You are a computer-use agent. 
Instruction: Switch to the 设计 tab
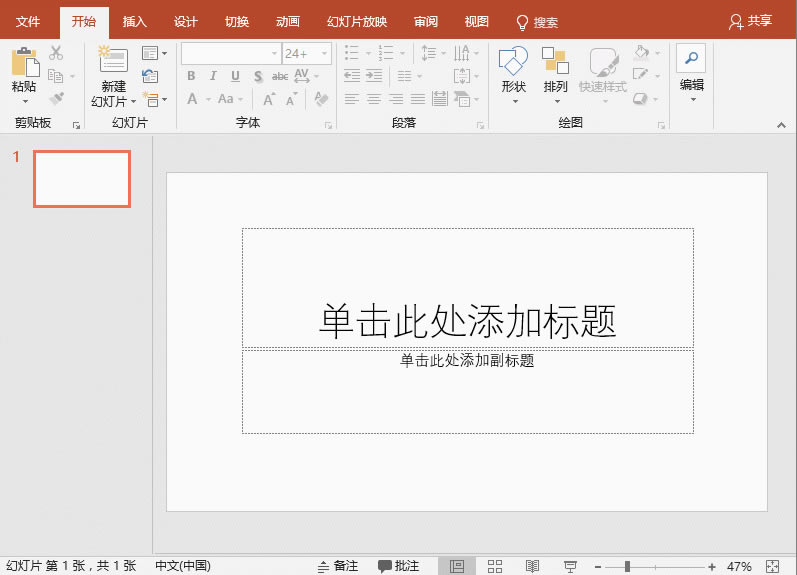click(186, 22)
